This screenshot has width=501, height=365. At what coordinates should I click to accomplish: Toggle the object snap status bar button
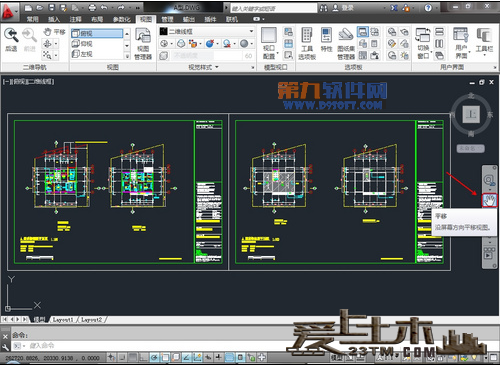165,358
